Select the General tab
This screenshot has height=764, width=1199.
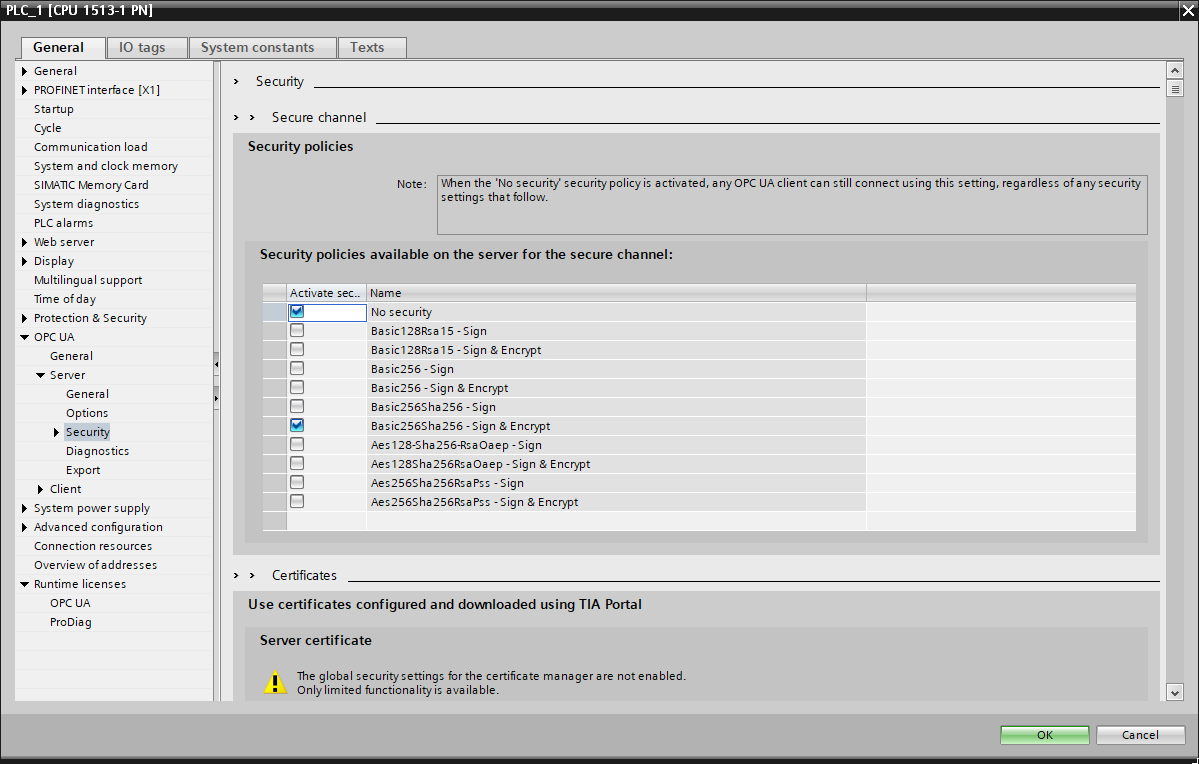63,47
